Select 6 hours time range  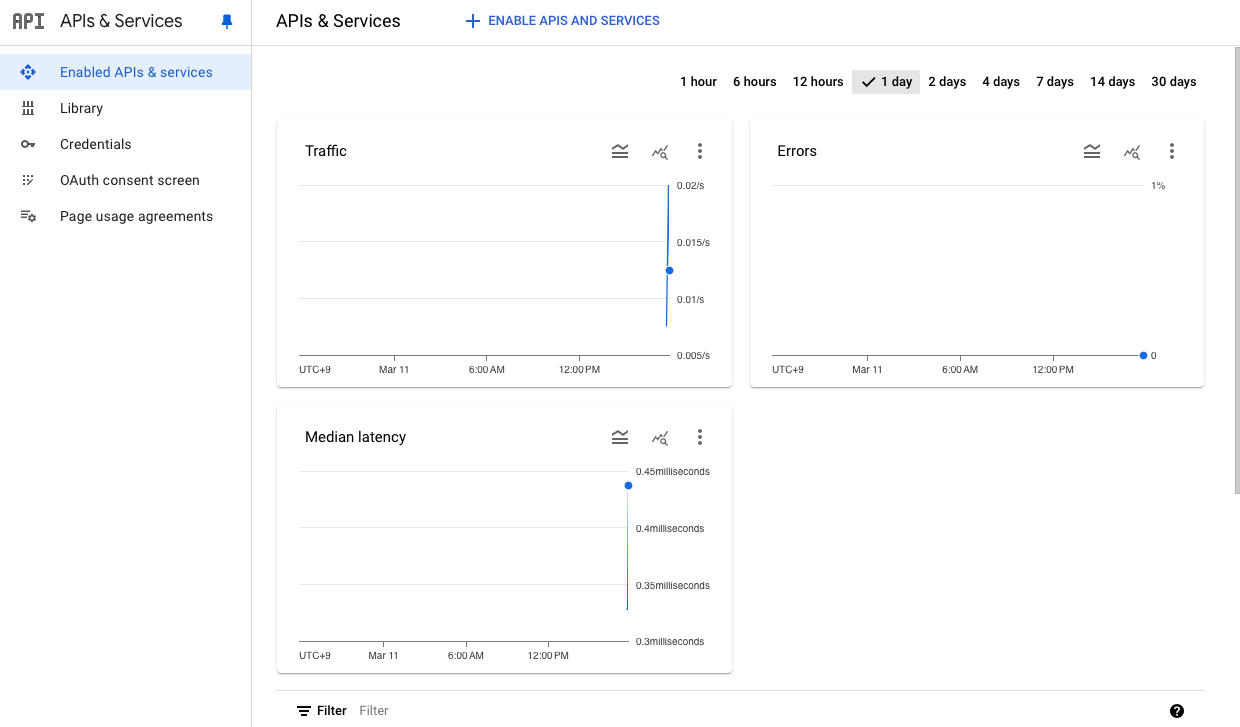click(755, 82)
